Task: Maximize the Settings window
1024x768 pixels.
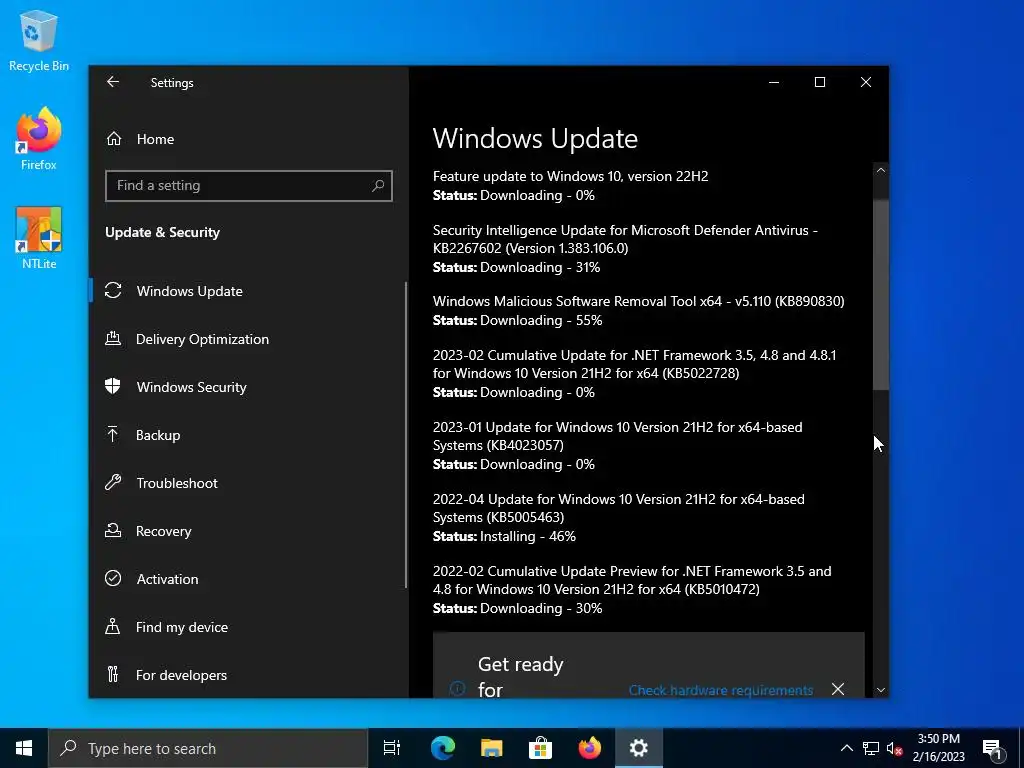Action: [820, 82]
